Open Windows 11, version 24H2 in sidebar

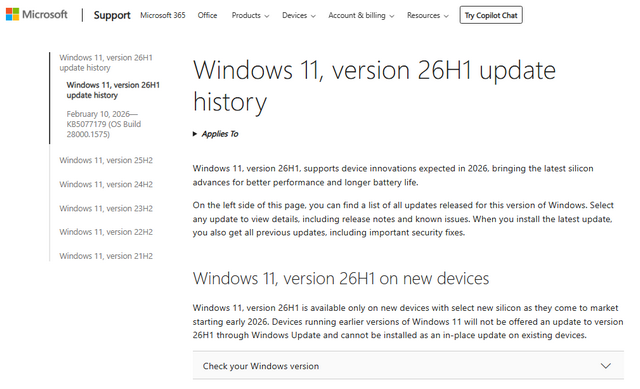[x=106, y=184]
